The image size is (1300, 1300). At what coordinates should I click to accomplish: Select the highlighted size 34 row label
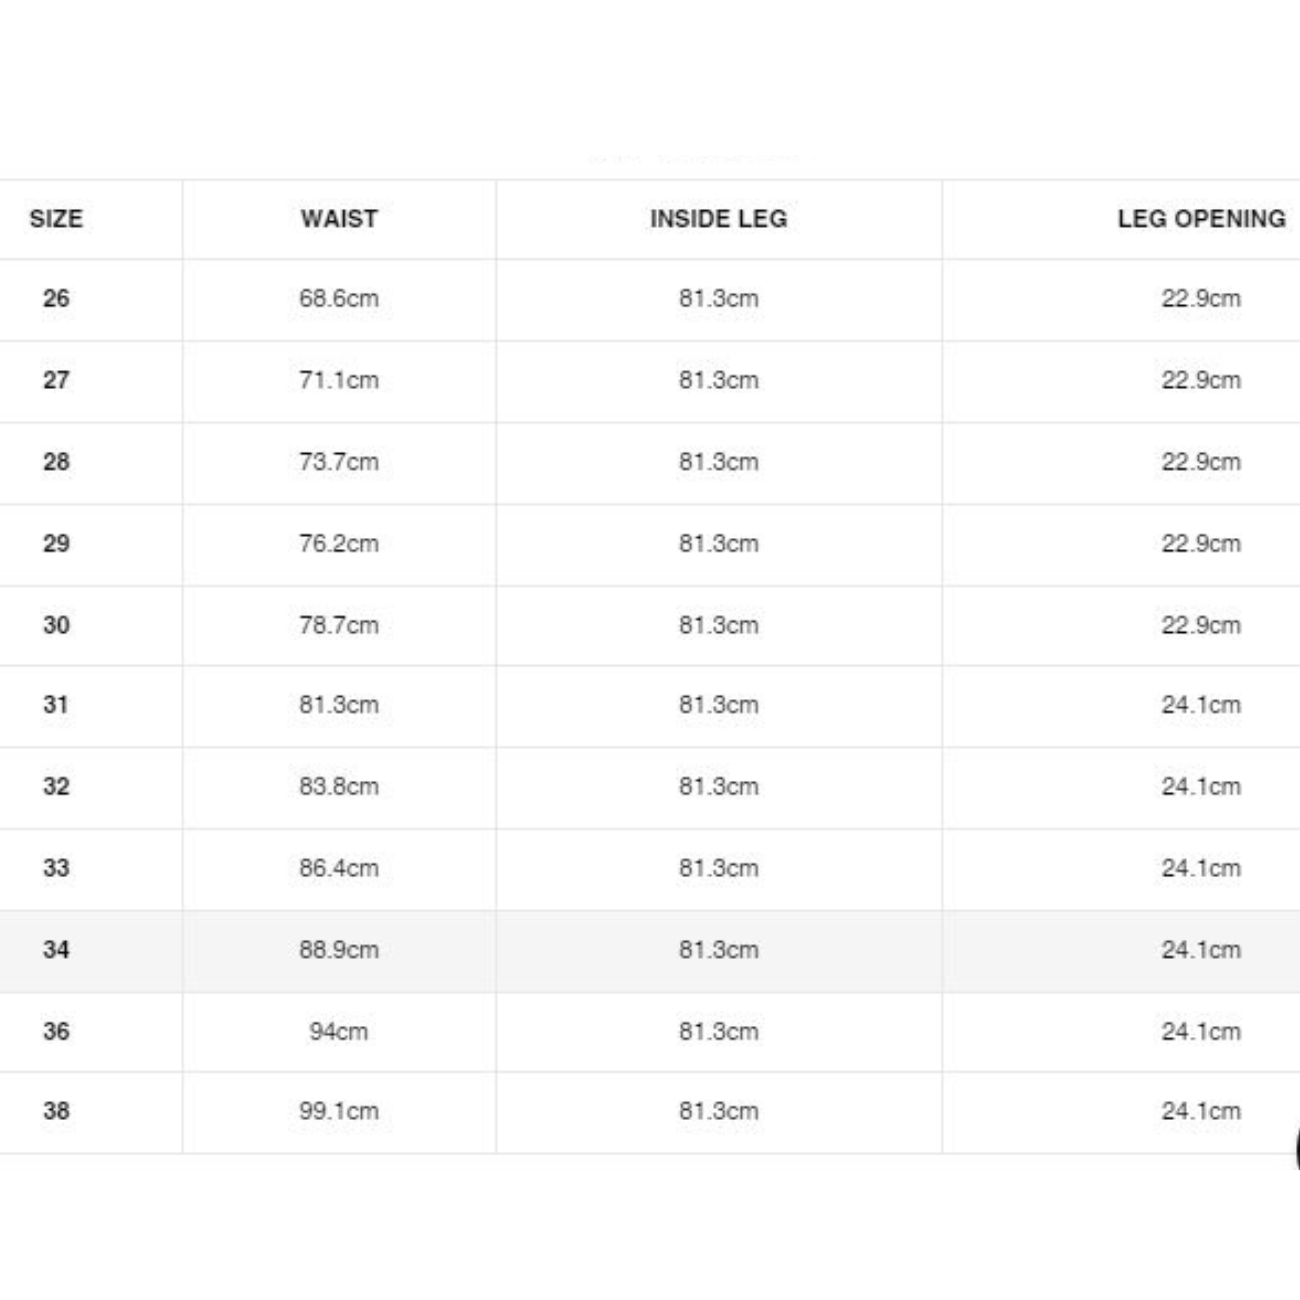(56, 950)
